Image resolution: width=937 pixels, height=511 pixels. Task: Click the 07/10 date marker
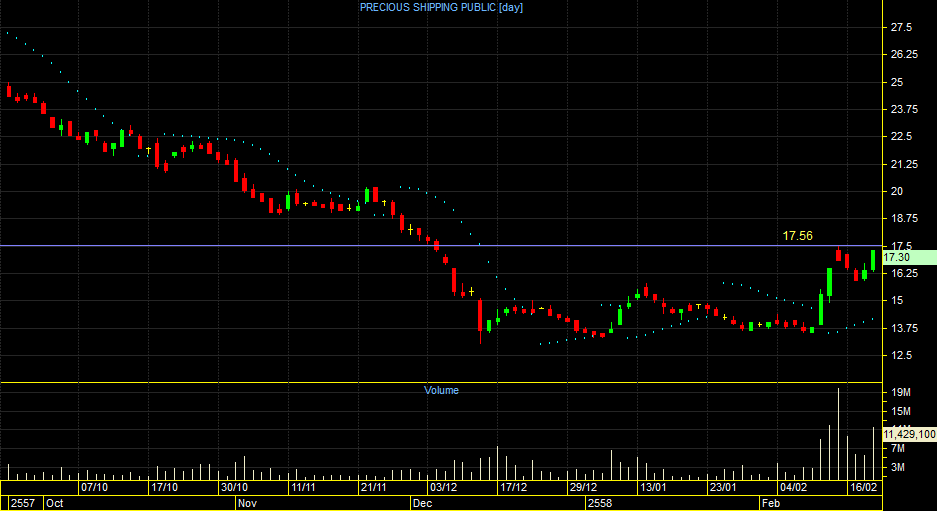(94, 488)
